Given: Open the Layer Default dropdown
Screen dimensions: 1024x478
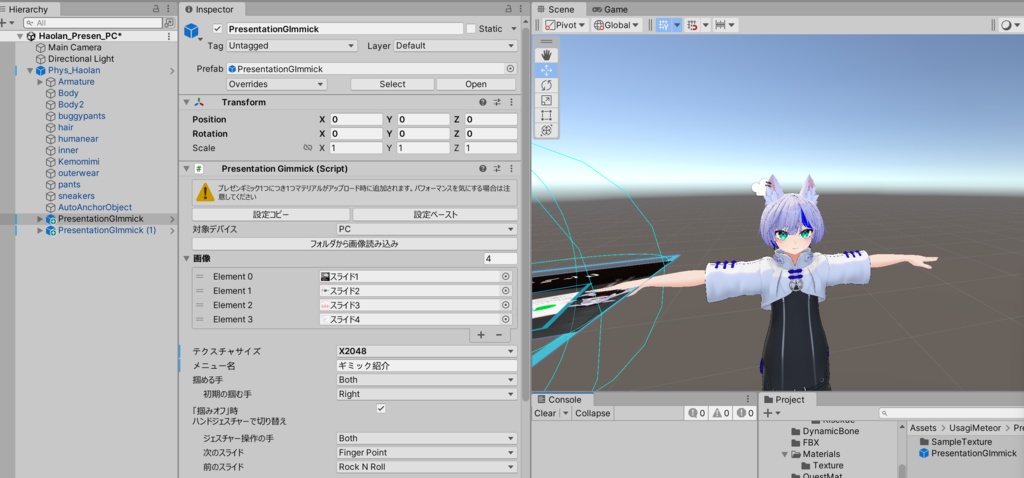Looking at the screenshot, I should pos(455,46).
